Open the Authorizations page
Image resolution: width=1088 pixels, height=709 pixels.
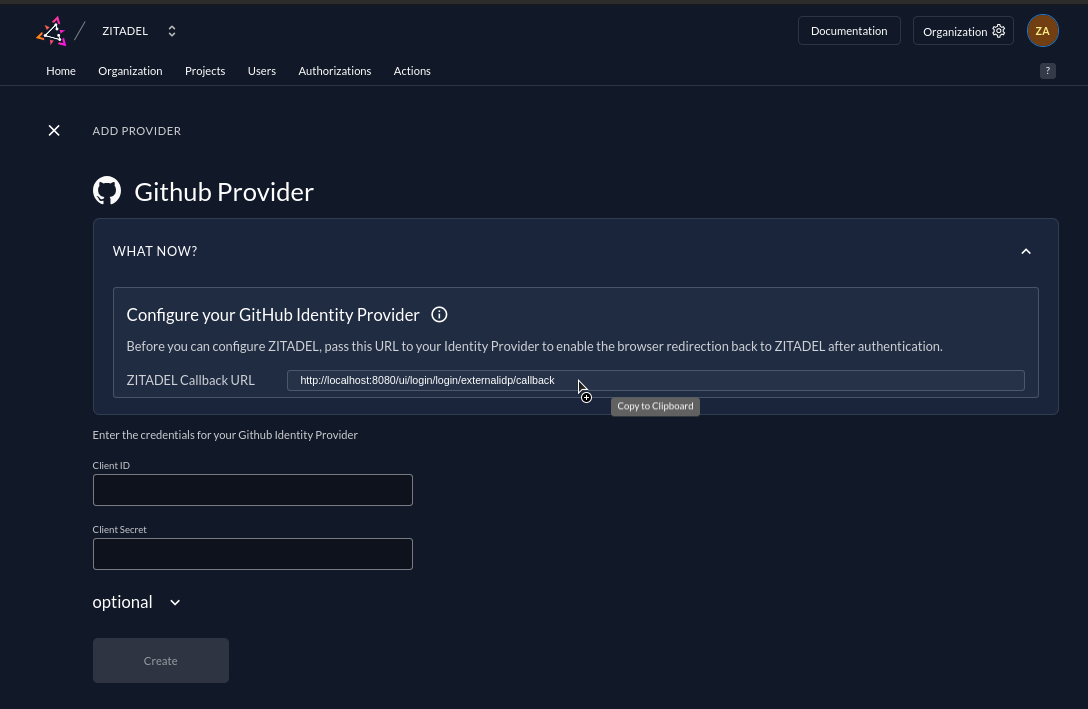click(x=334, y=70)
